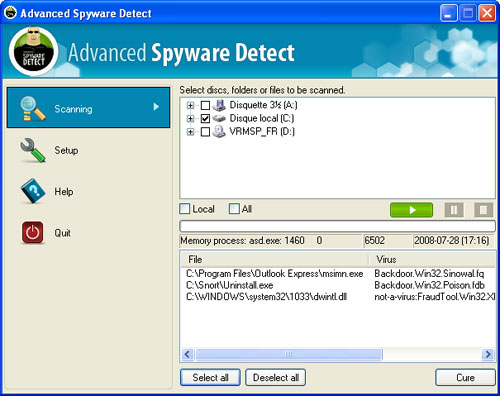This screenshot has height=396, width=500.
Task: Click the Virus column header
Action: [x=432, y=259]
